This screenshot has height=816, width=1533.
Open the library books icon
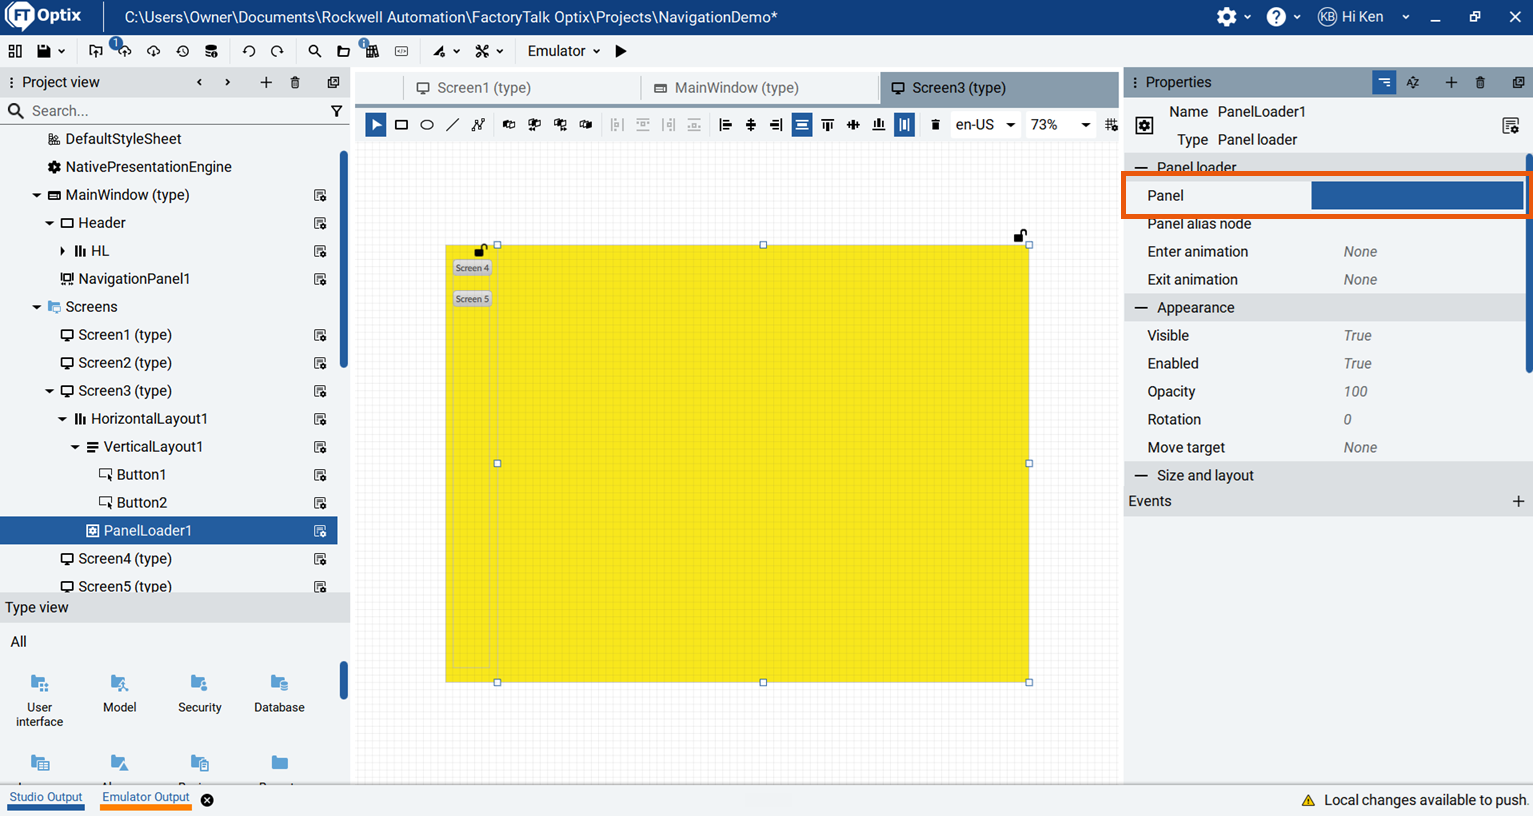pyautogui.click(x=372, y=51)
